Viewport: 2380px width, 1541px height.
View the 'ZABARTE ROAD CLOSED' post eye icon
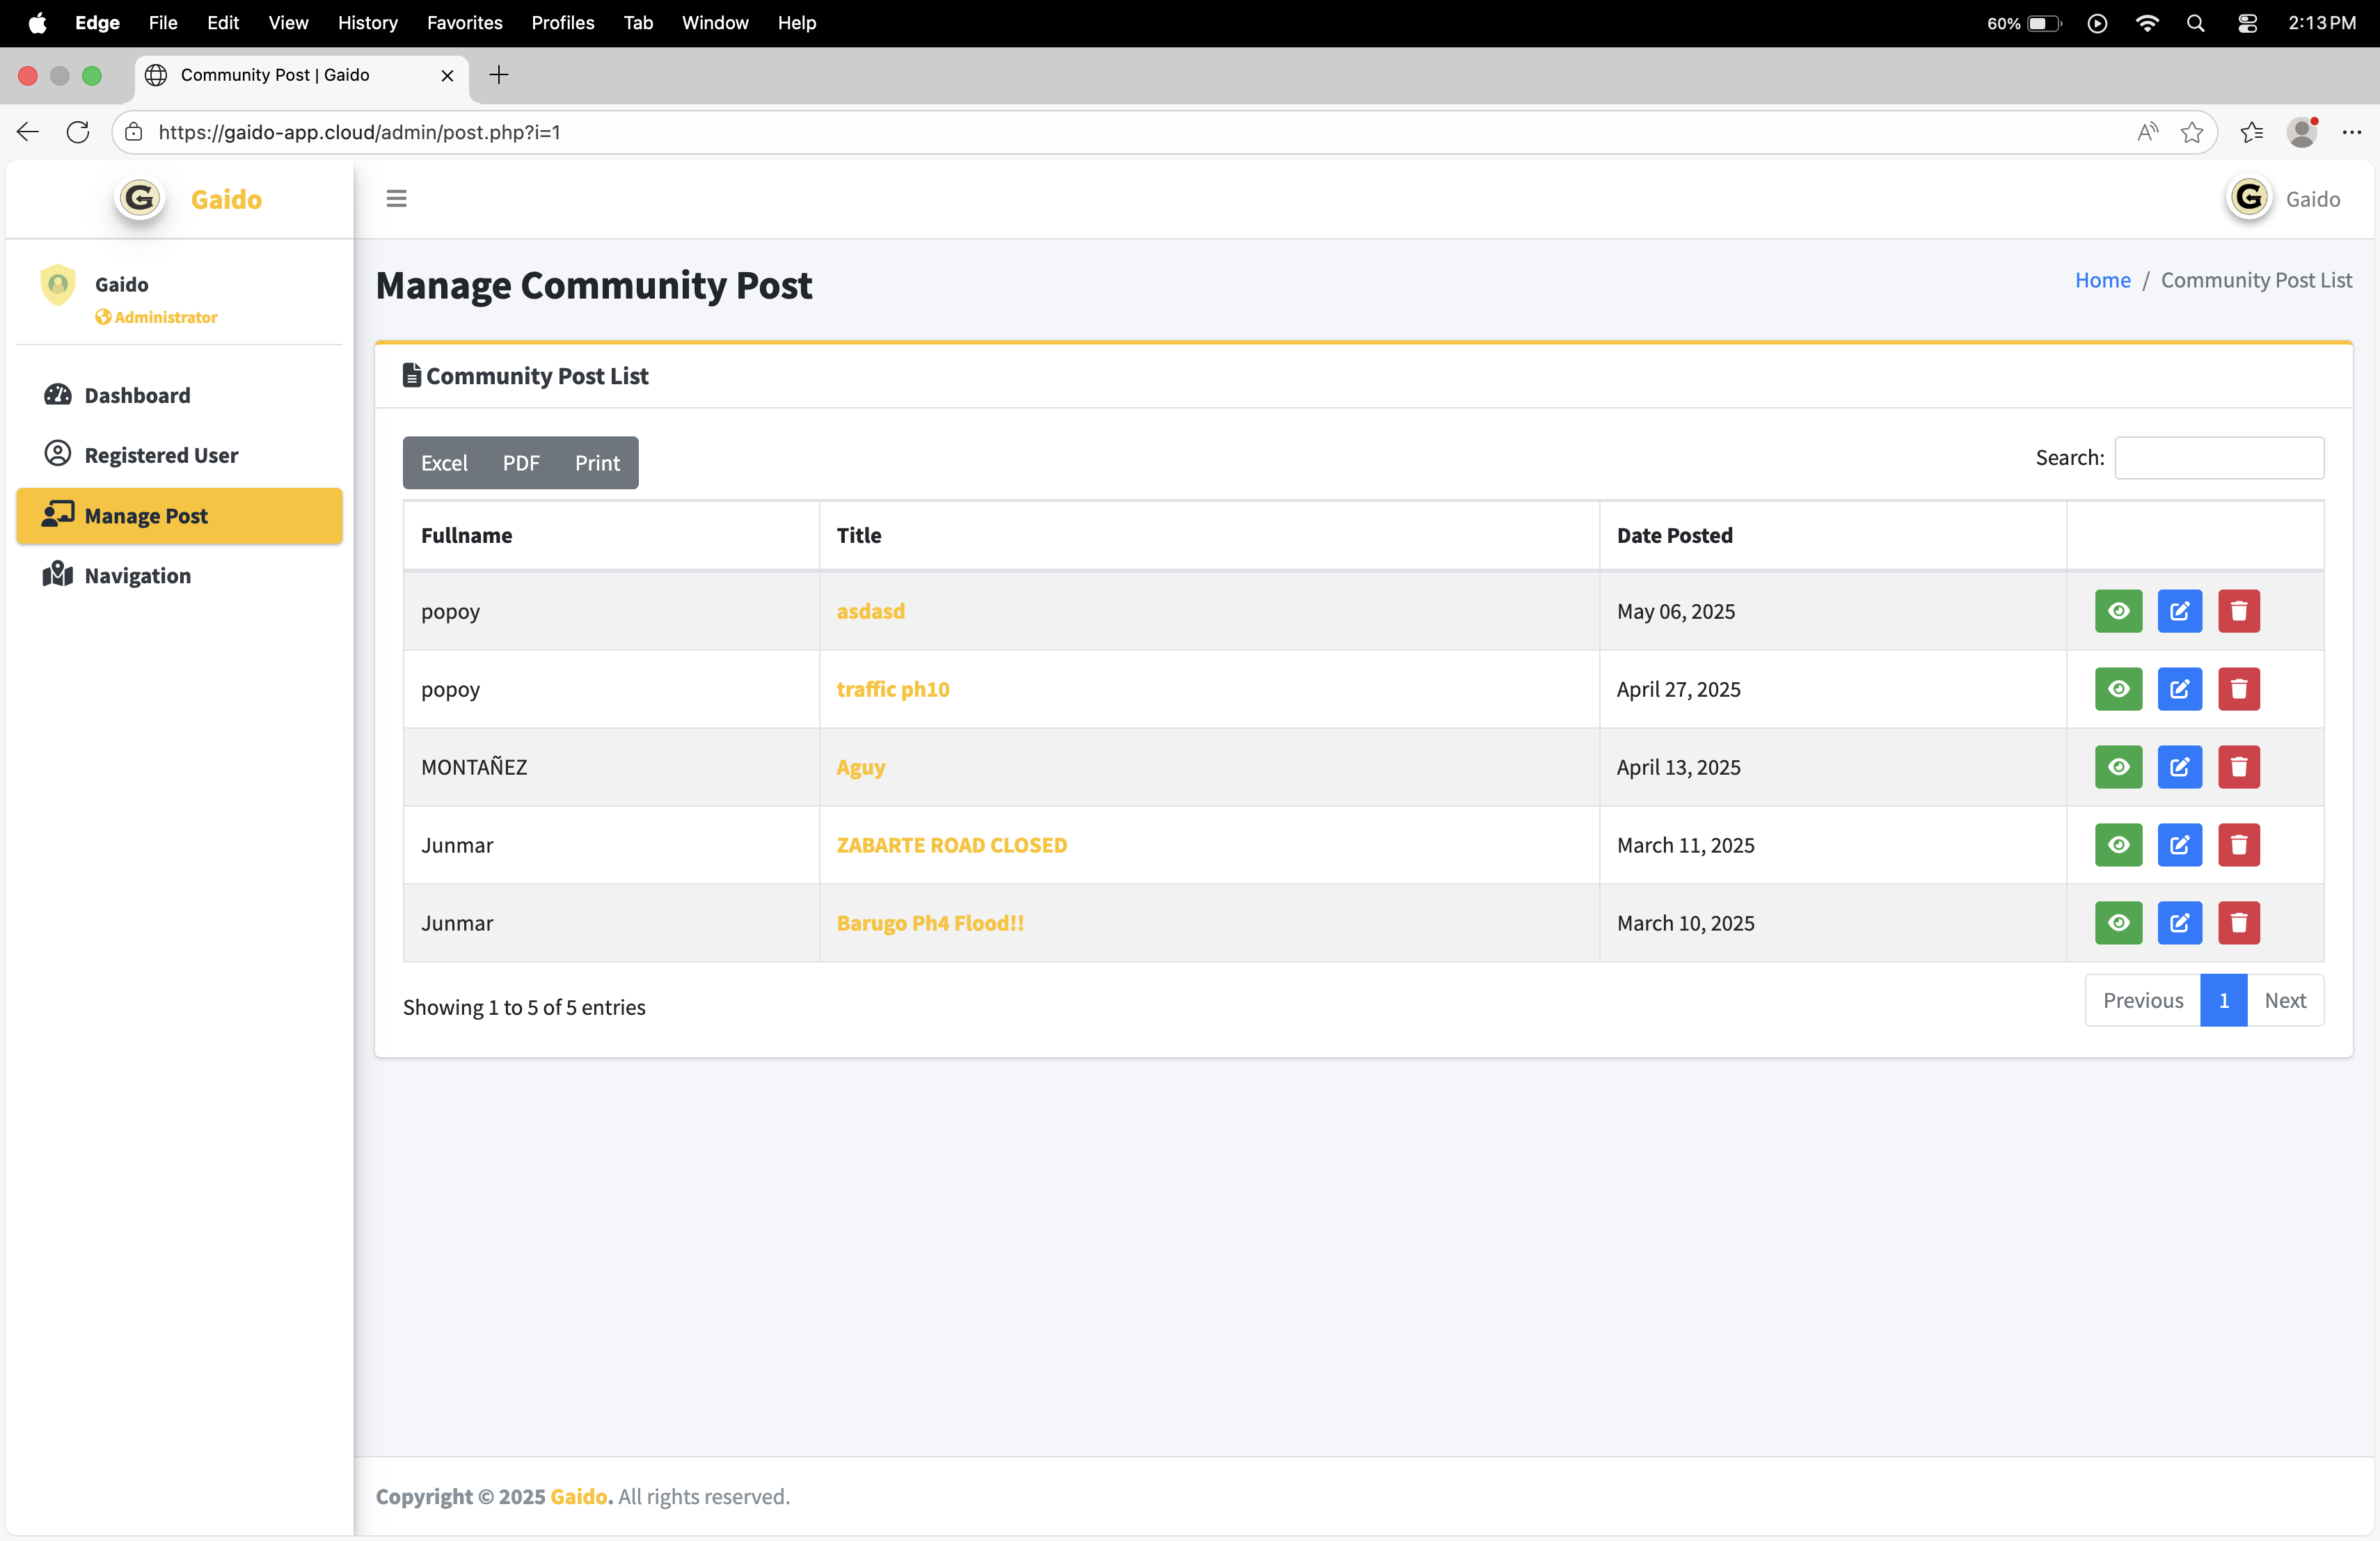2118,845
